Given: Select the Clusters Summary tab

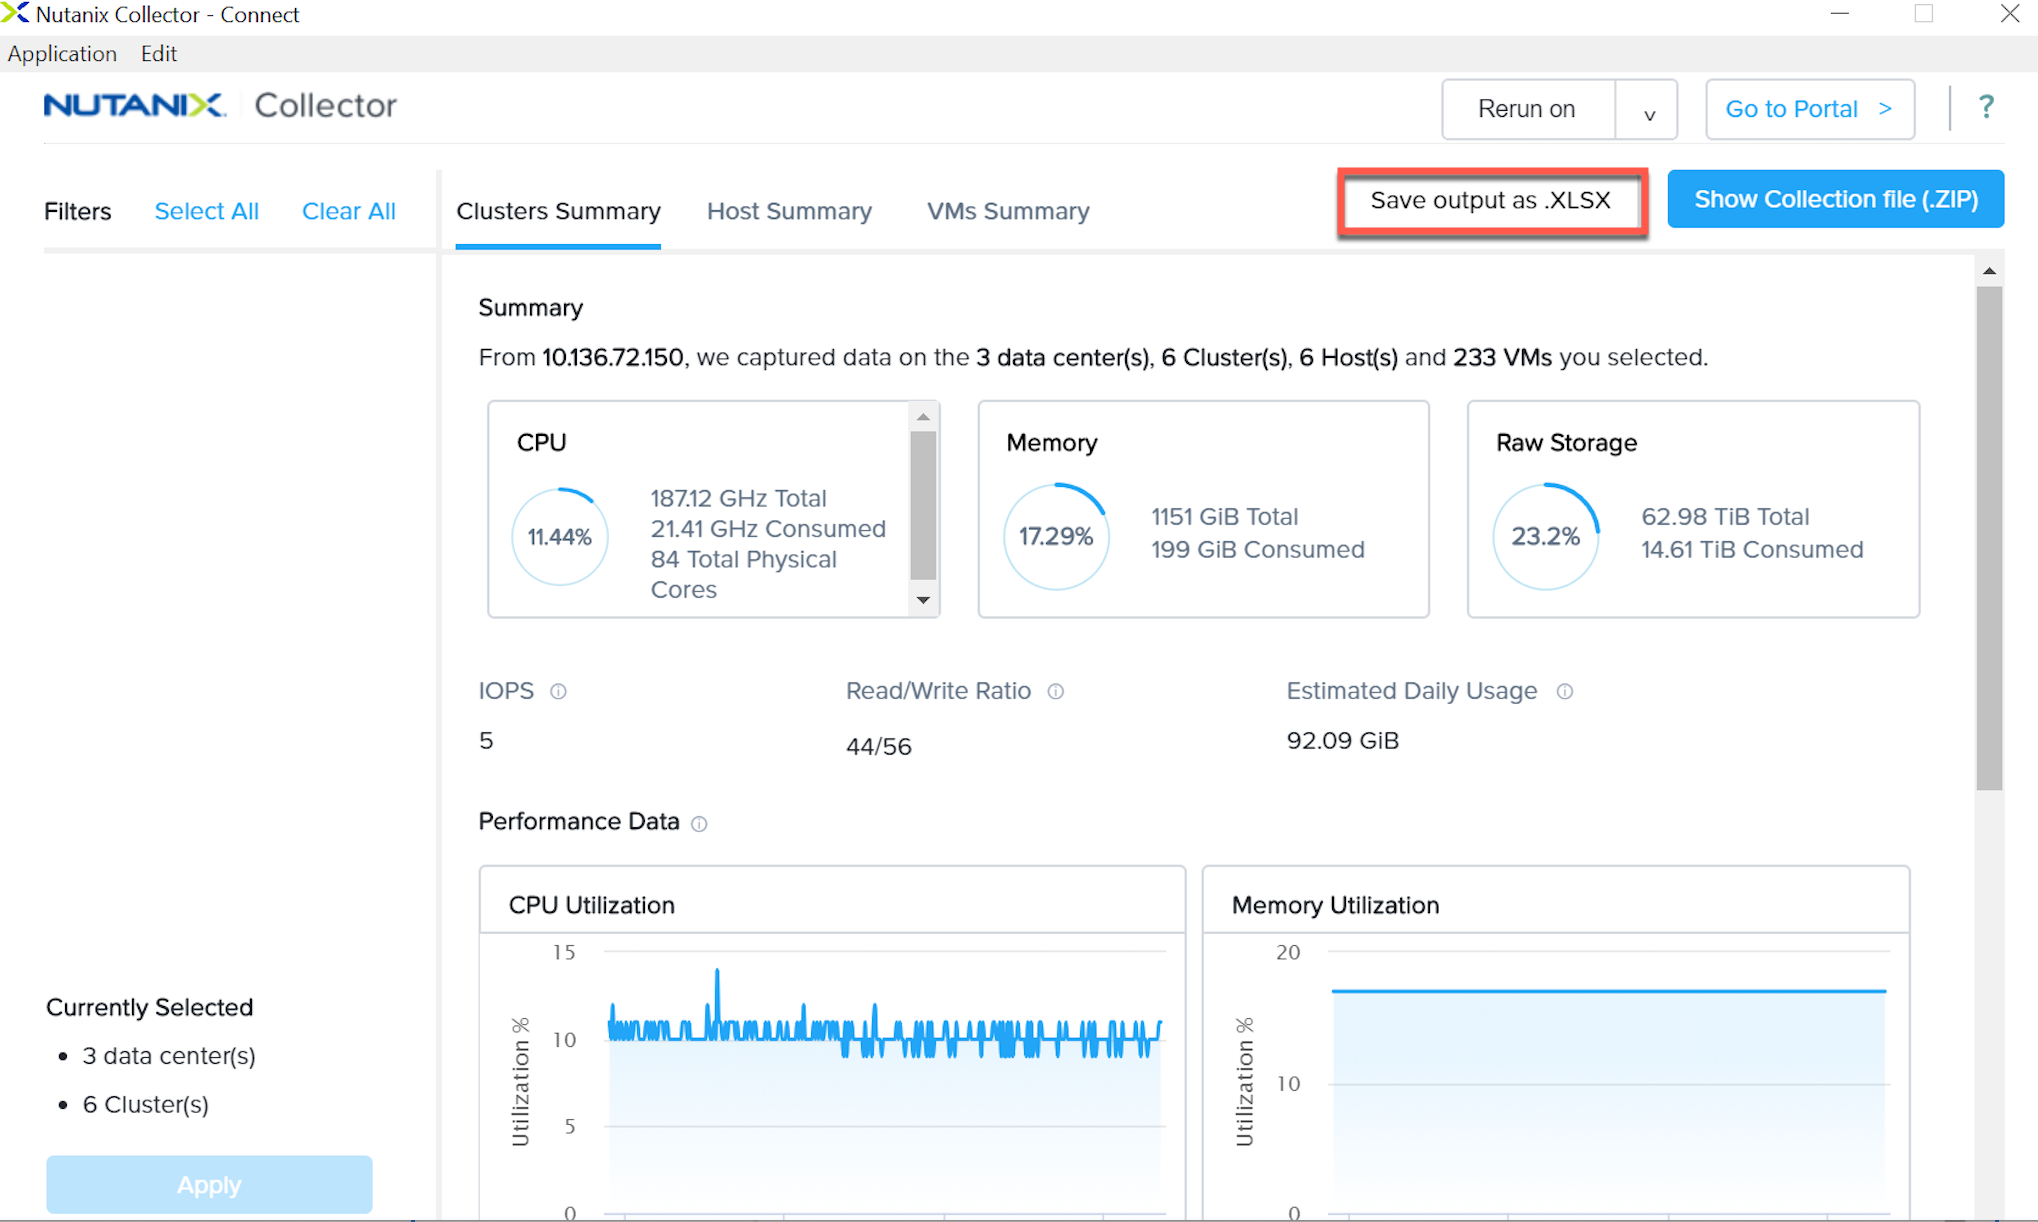Looking at the screenshot, I should (558, 211).
